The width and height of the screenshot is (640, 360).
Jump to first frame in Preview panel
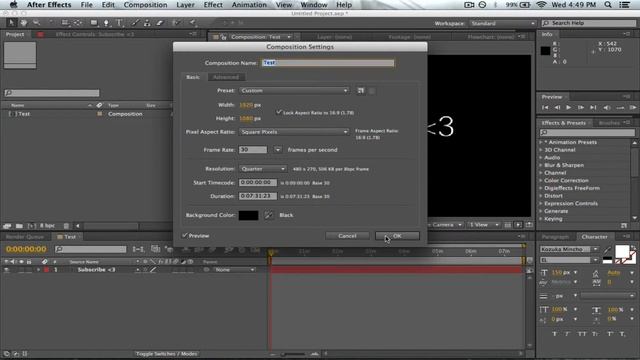(x=545, y=108)
